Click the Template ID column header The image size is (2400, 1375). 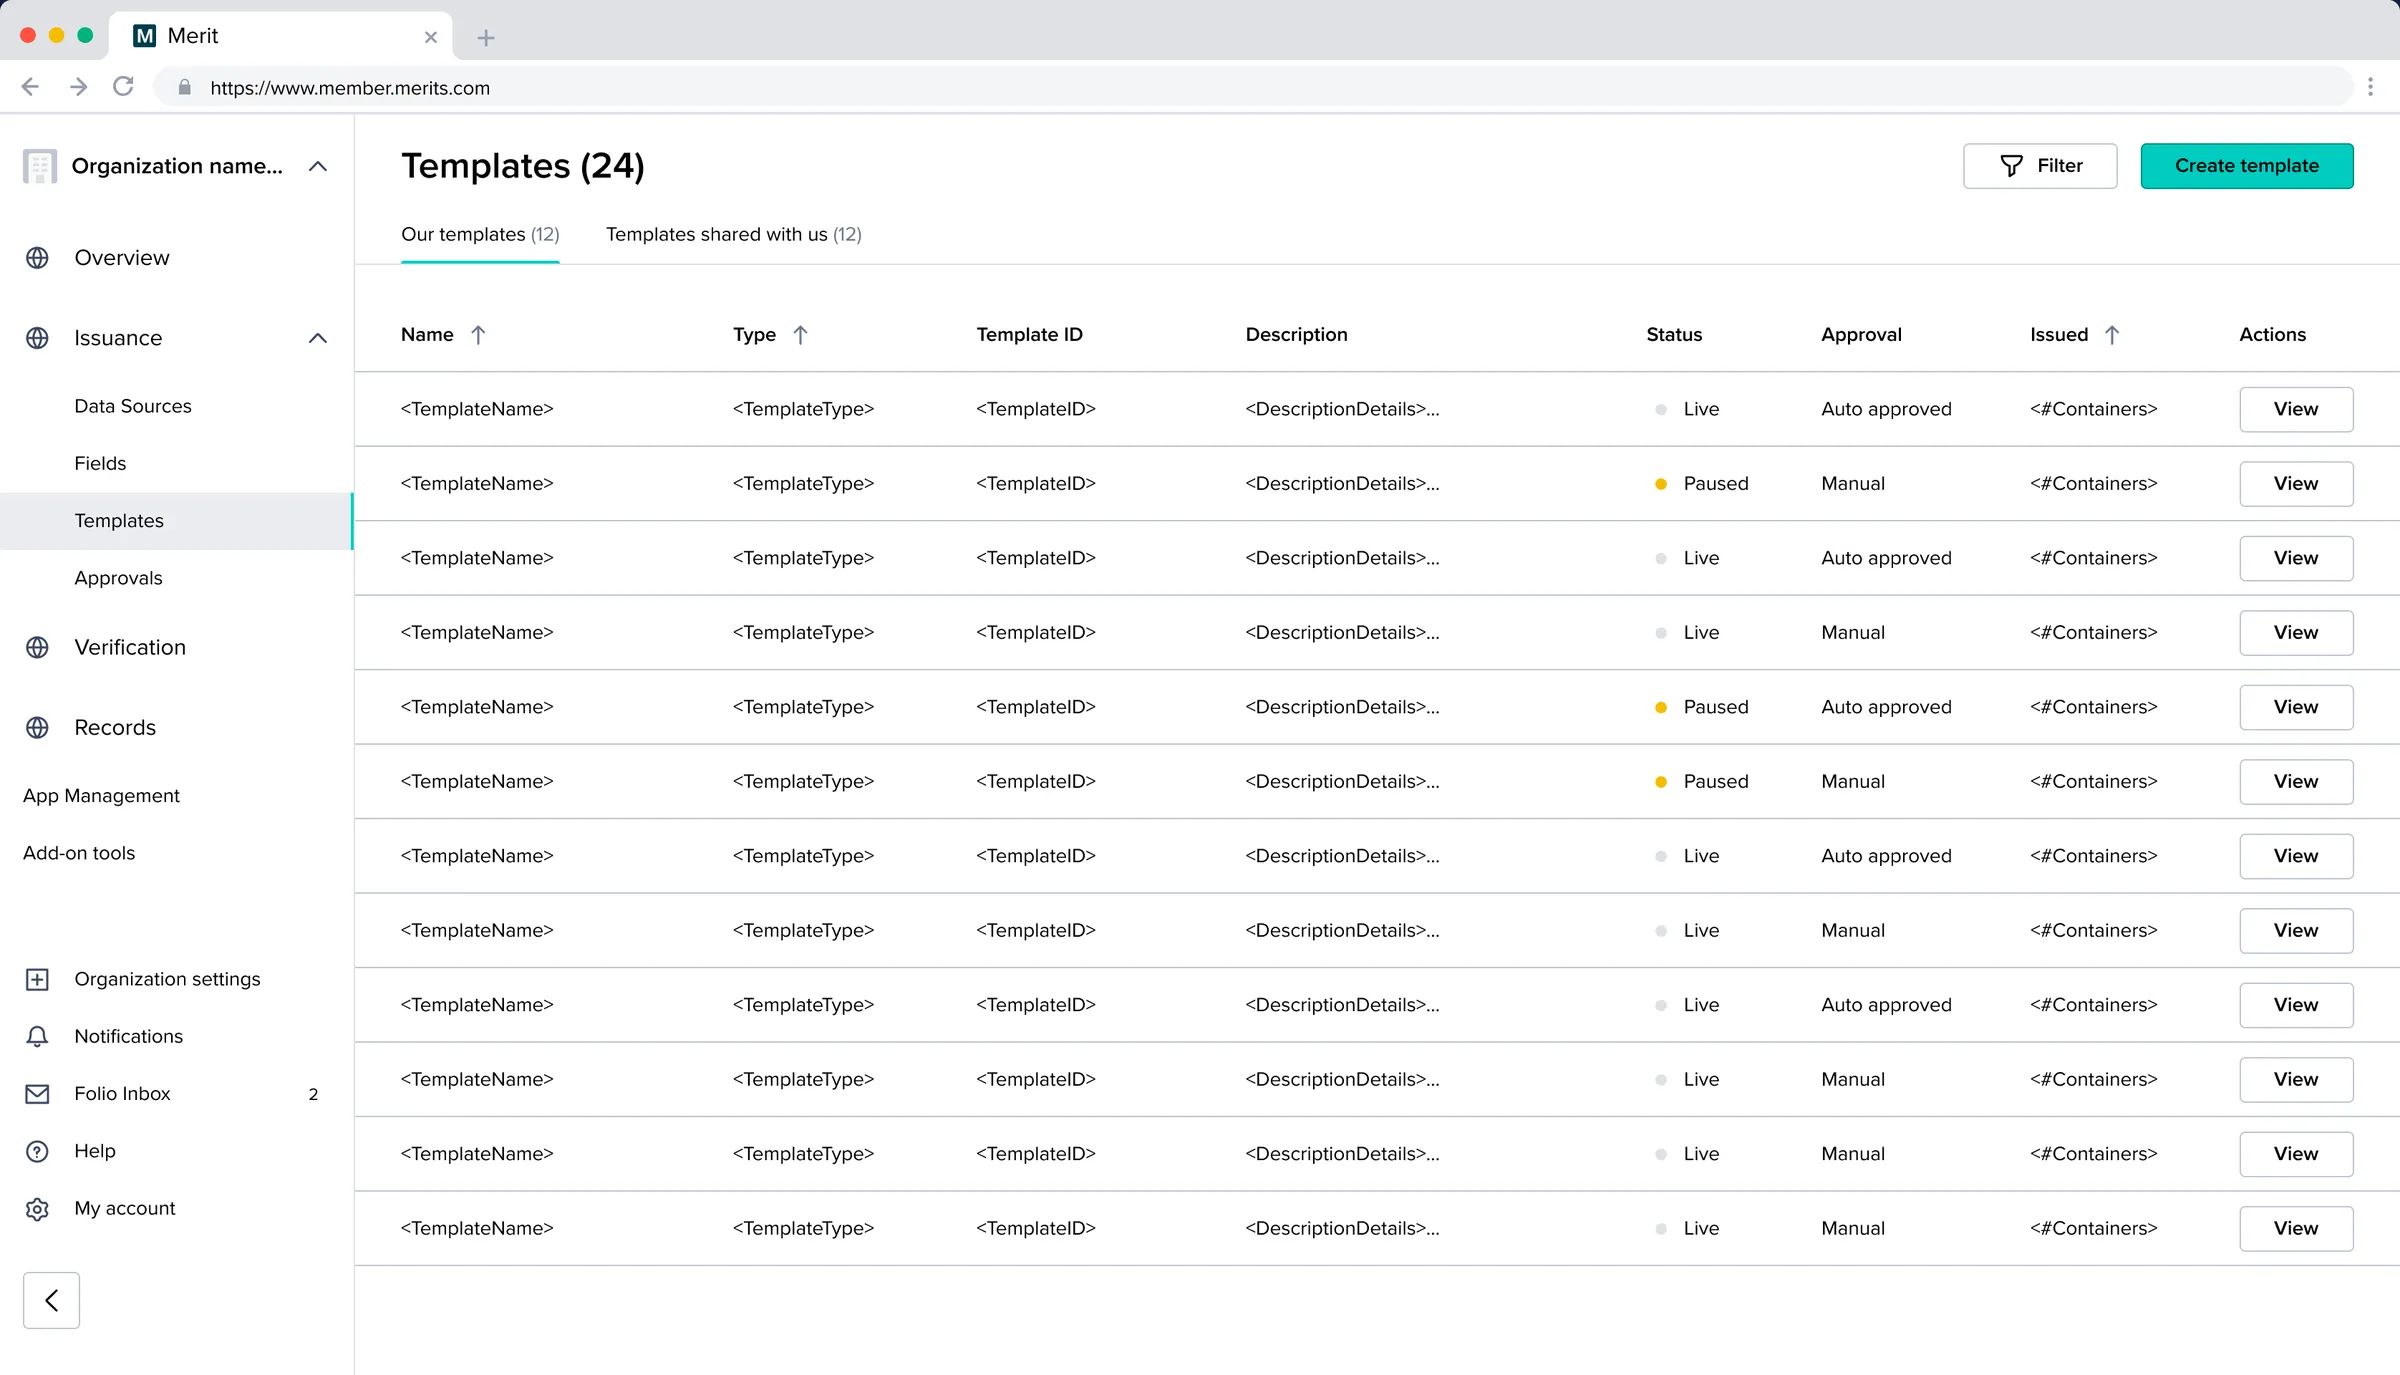click(x=1029, y=335)
